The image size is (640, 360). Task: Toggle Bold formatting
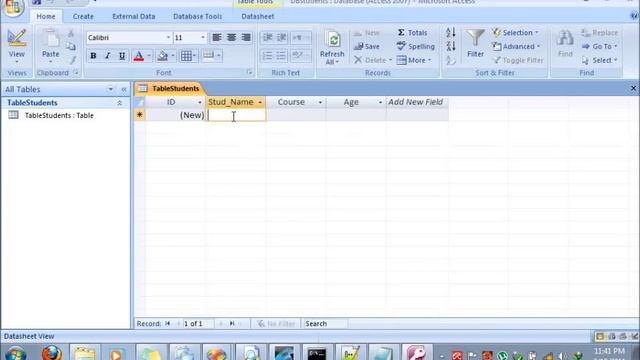point(93,56)
